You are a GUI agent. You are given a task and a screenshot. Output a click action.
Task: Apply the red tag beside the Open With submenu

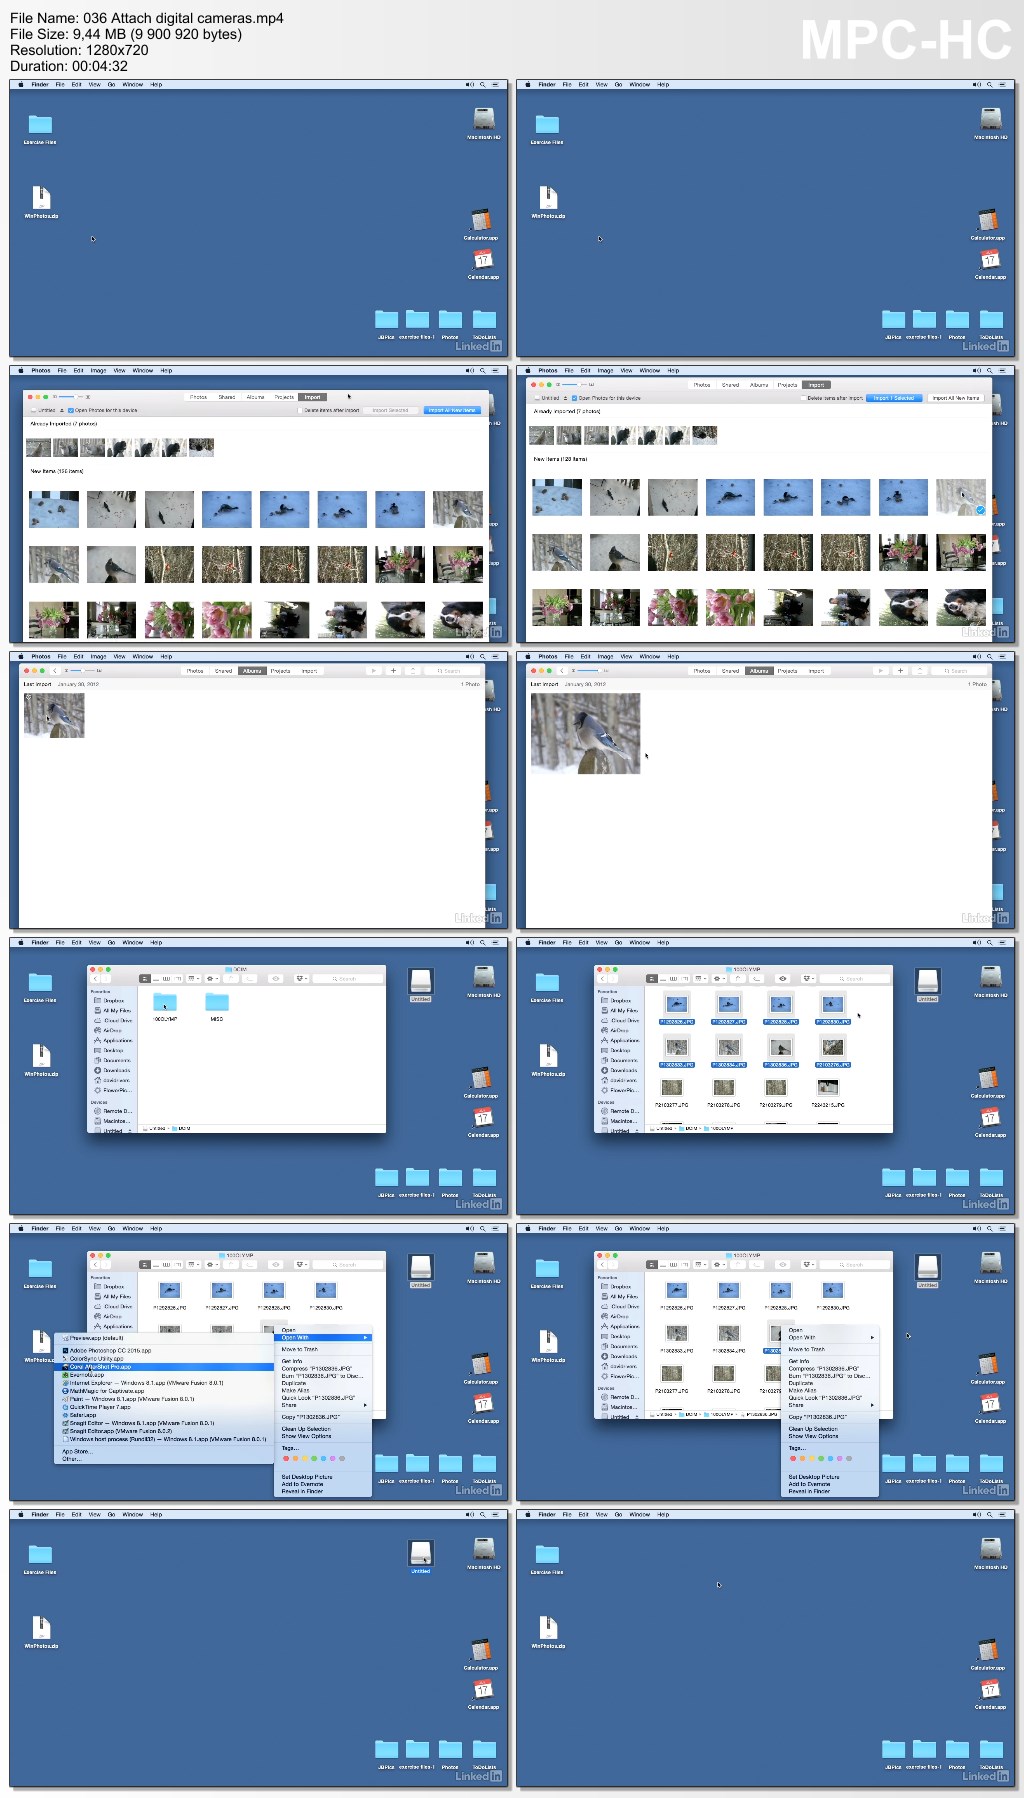(x=285, y=1459)
